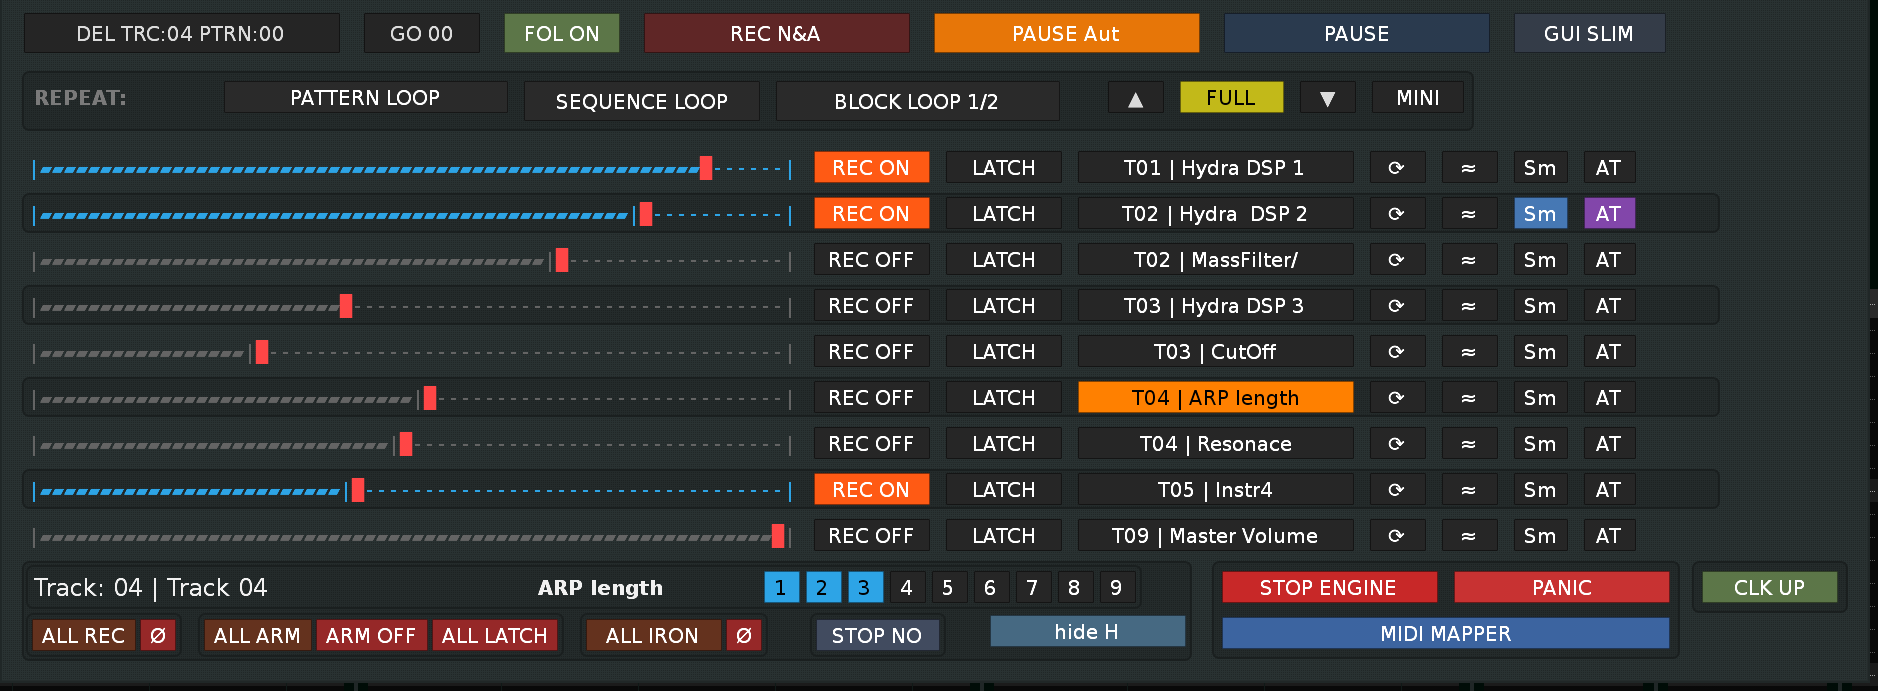Open the T05 | Instr4 selector
This screenshot has width=1878, height=691.
click(1215, 490)
